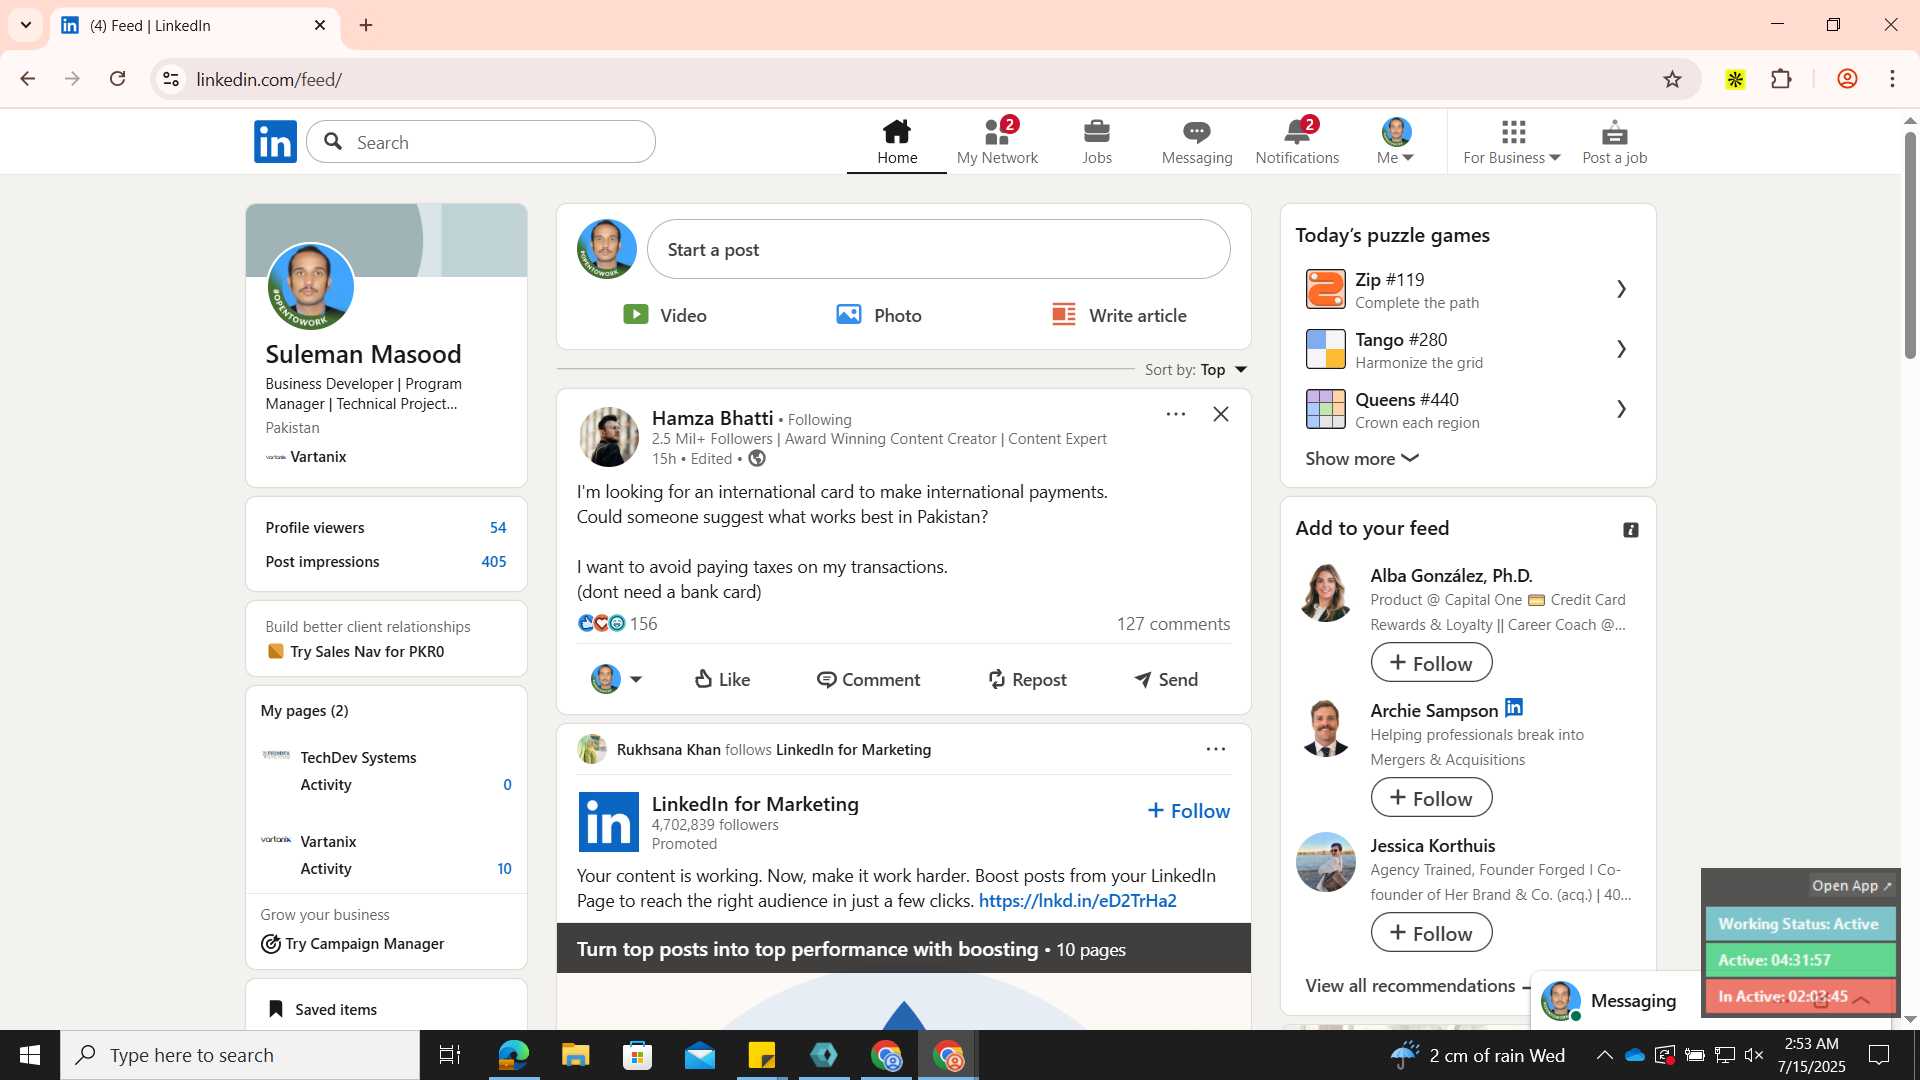The image size is (1920, 1080).
Task: Send Hamza Bhatti's post
Action: pos(1166,679)
